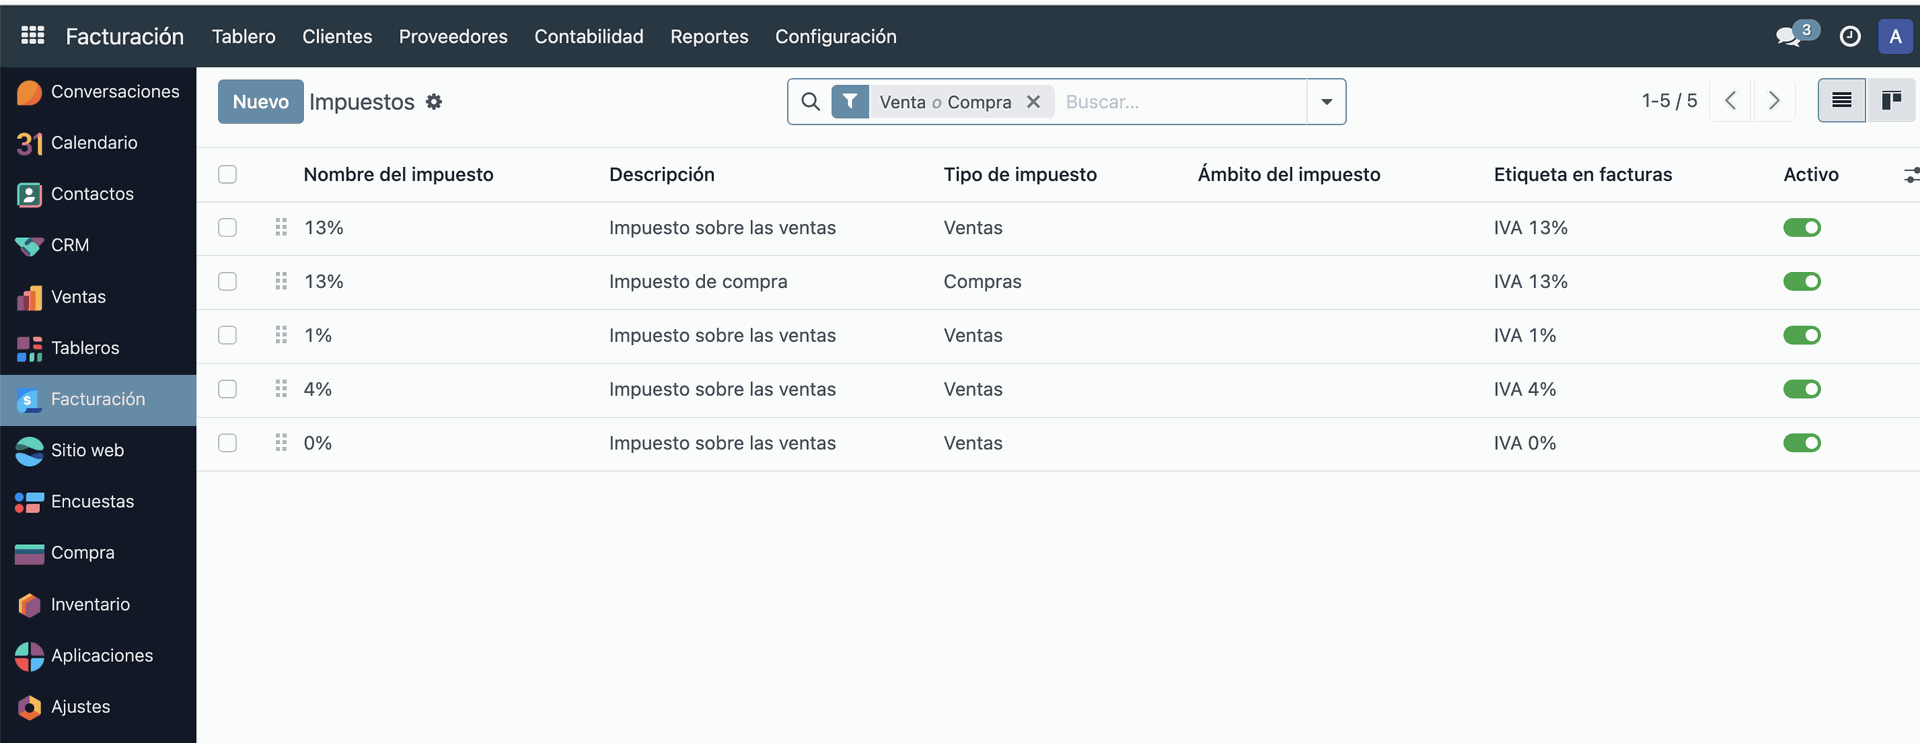Open the Clientes menu
Image resolution: width=1920 pixels, height=743 pixels.
click(337, 36)
